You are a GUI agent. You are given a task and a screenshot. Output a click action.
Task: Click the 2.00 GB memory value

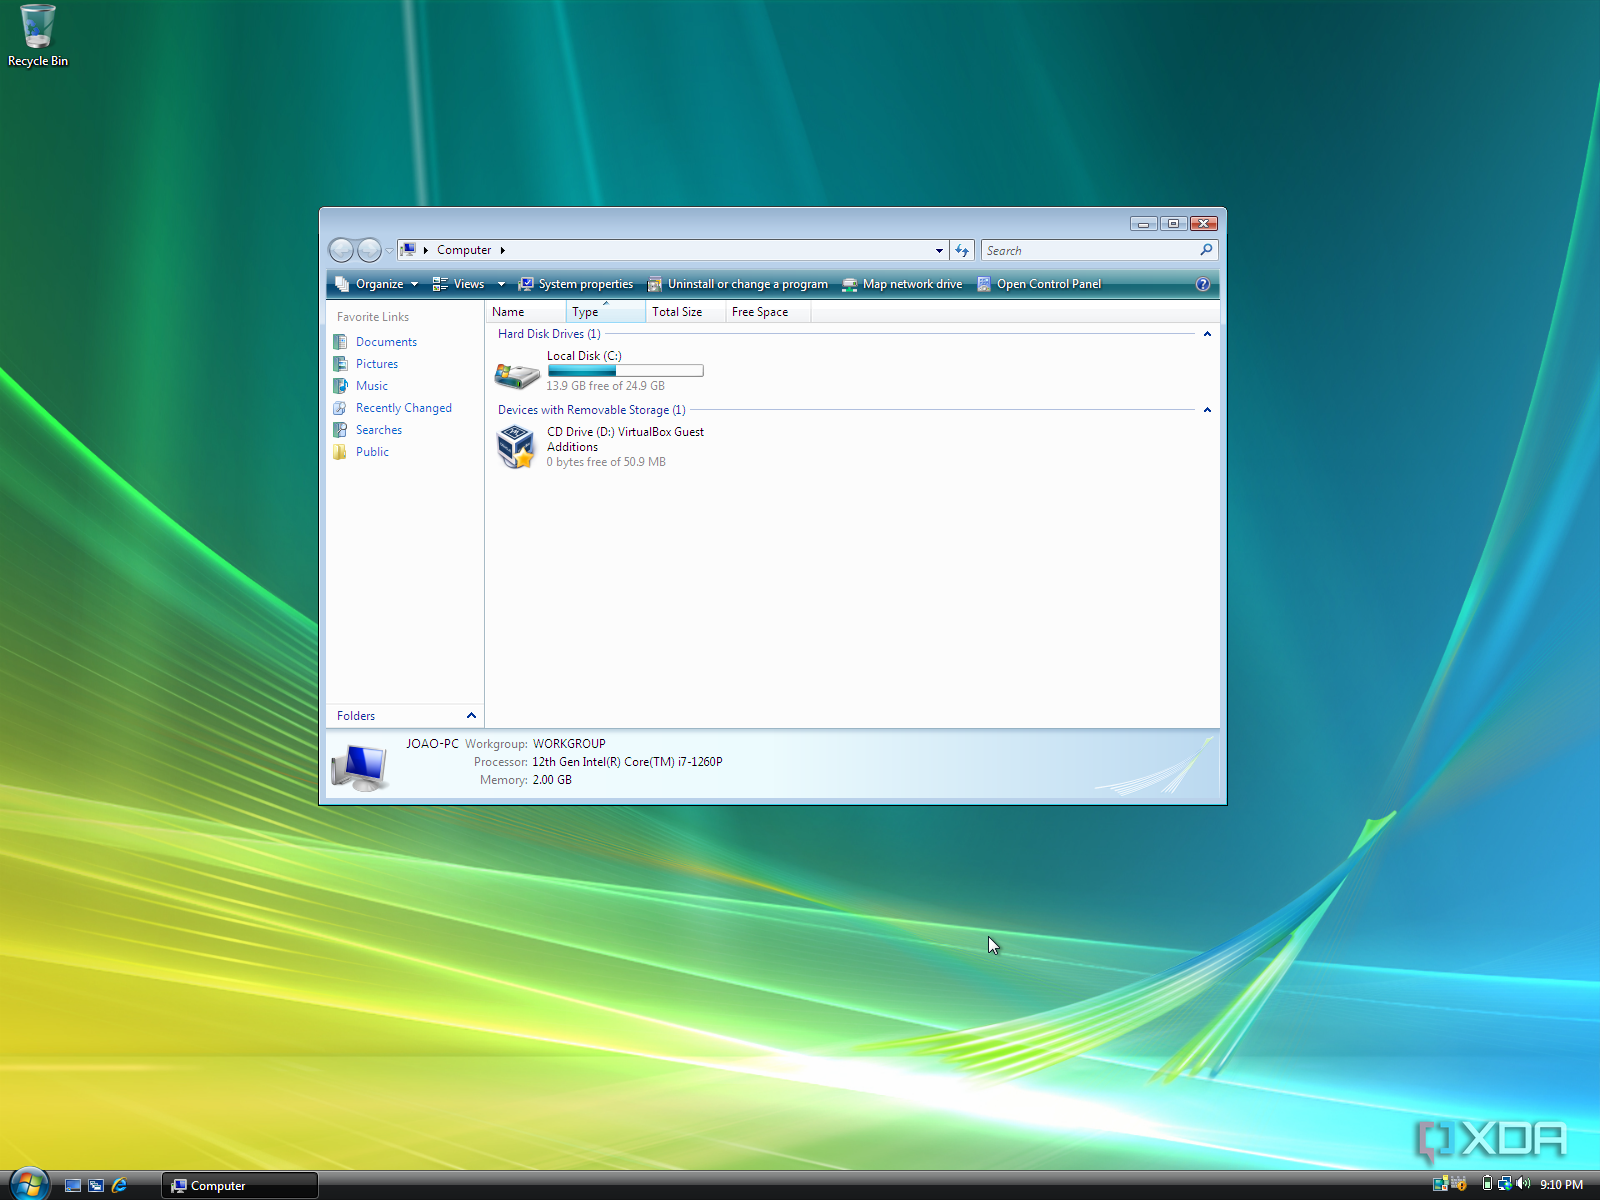(552, 780)
